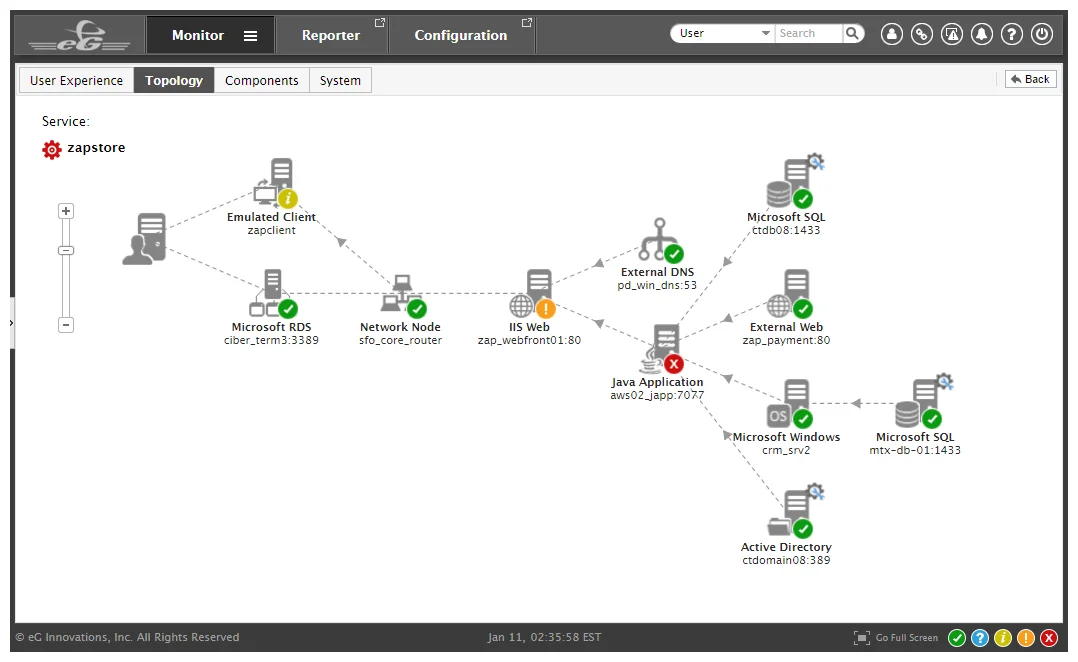Screen dimensions: 1078x662
Task: Select the Microsoft SQL ctdb08 node icon
Action: pos(795,181)
